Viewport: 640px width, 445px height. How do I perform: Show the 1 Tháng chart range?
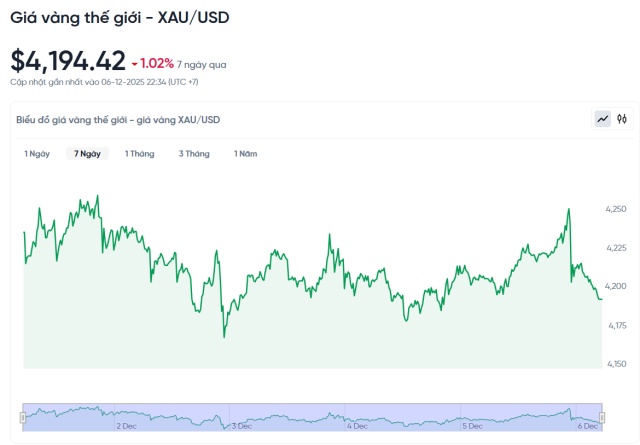[139, 154]
